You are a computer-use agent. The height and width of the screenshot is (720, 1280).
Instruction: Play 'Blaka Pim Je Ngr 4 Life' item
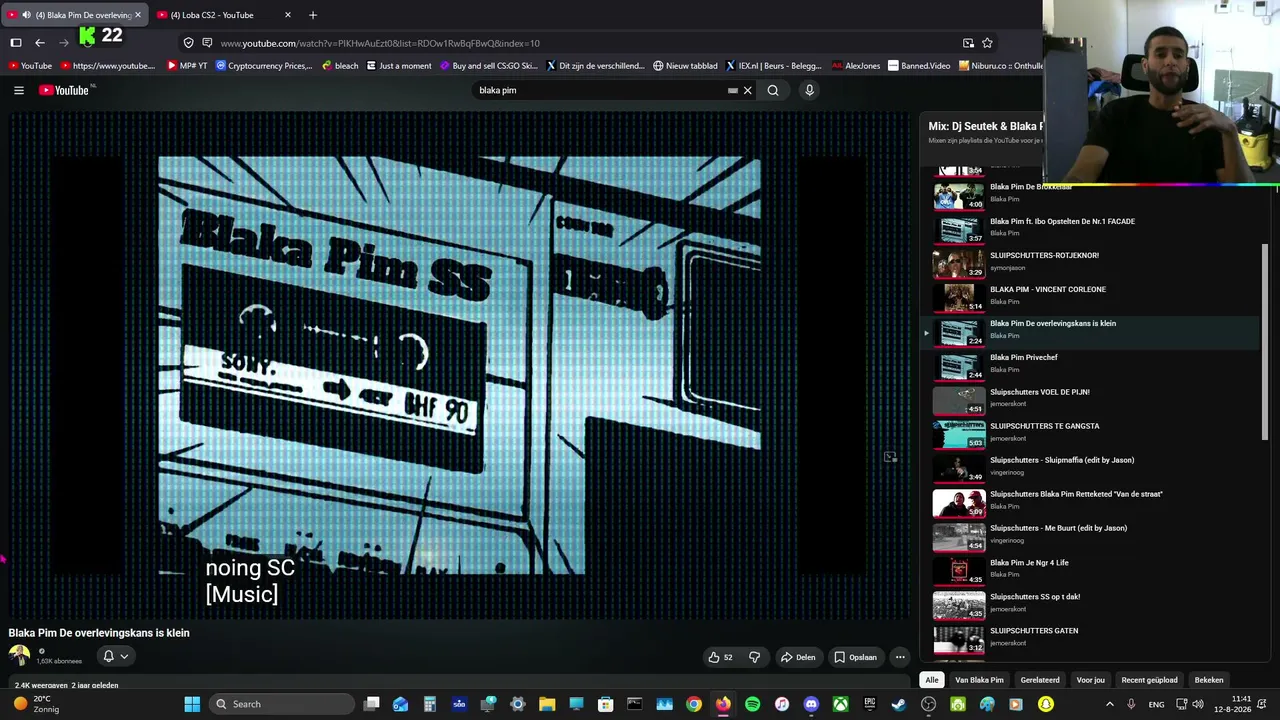(1090, 571)
